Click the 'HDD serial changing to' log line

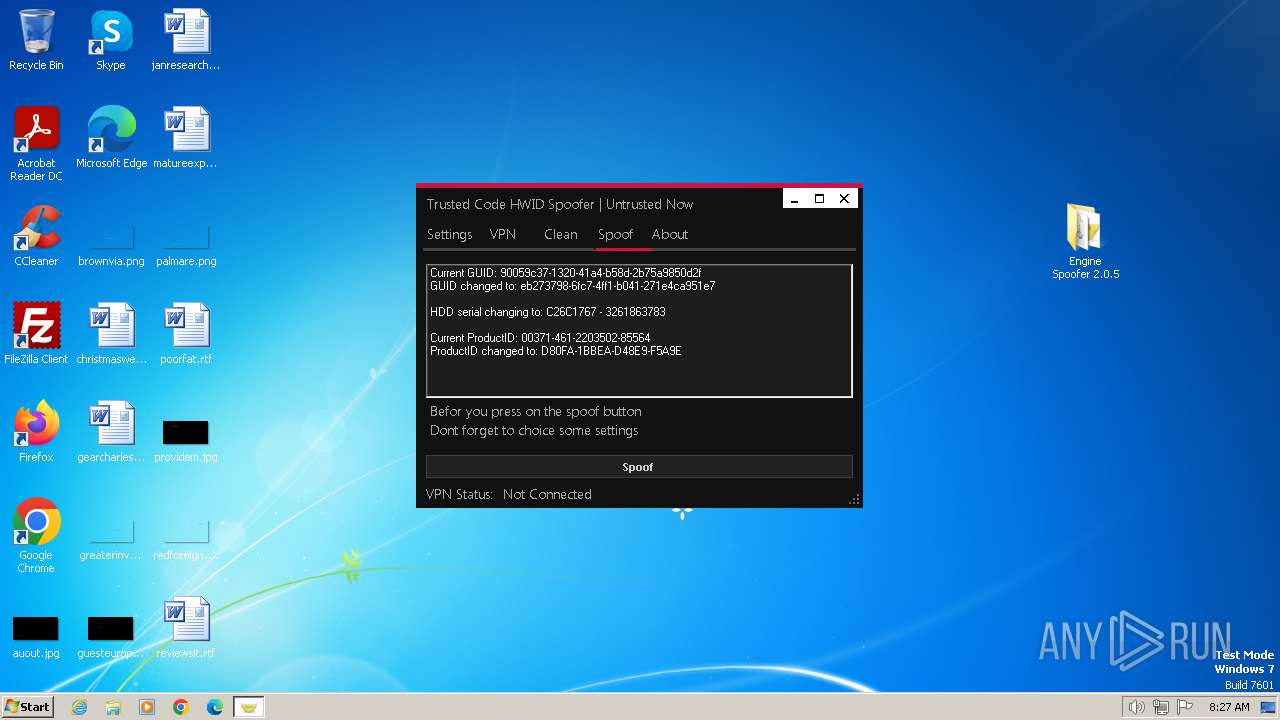[x=548, y=312]
